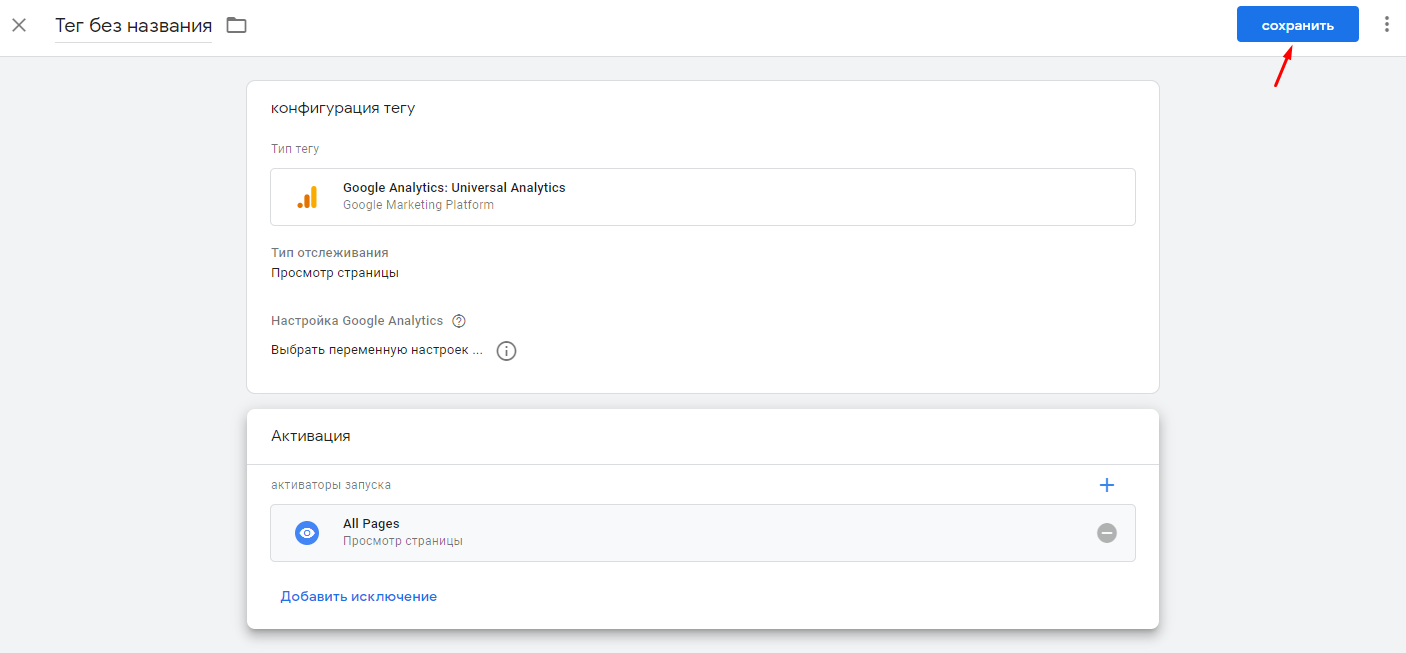Close the tag editor with the X icon
This screenshot has height=653, width=1406.
tap(19, 25)
